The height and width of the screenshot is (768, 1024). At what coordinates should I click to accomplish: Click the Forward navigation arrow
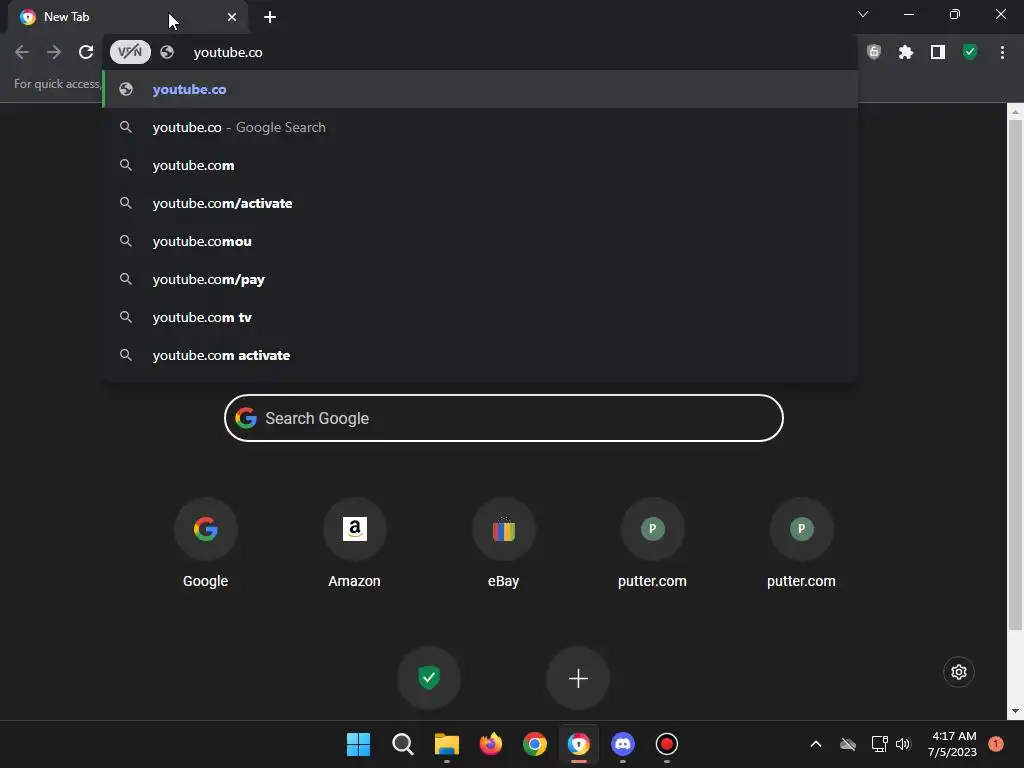coord(54,52)
